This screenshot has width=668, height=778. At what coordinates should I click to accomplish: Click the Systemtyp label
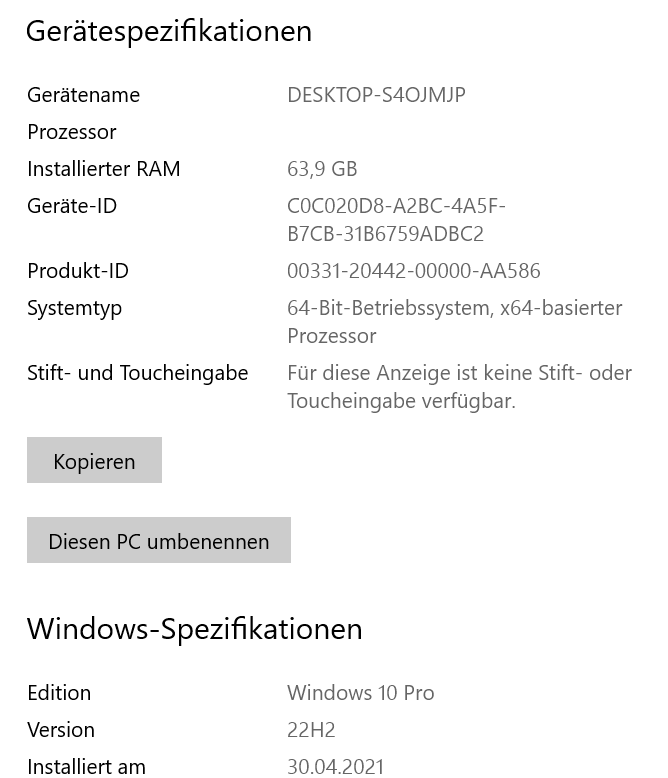(x=75, y=308)
